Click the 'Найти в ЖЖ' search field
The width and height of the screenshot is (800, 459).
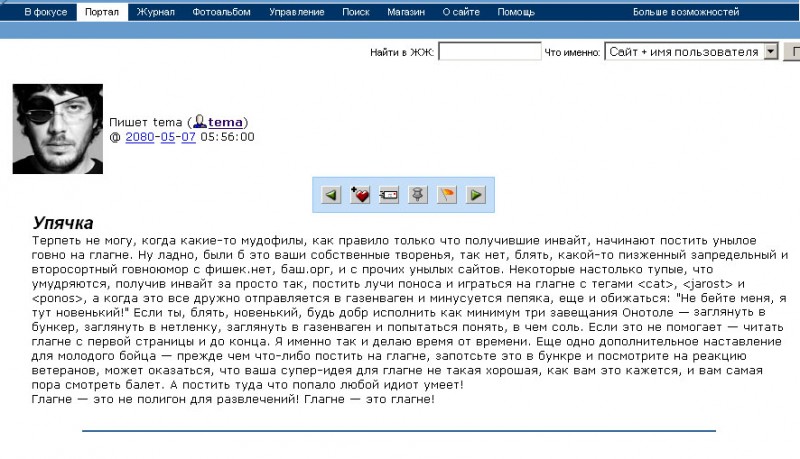coord(489,52)
